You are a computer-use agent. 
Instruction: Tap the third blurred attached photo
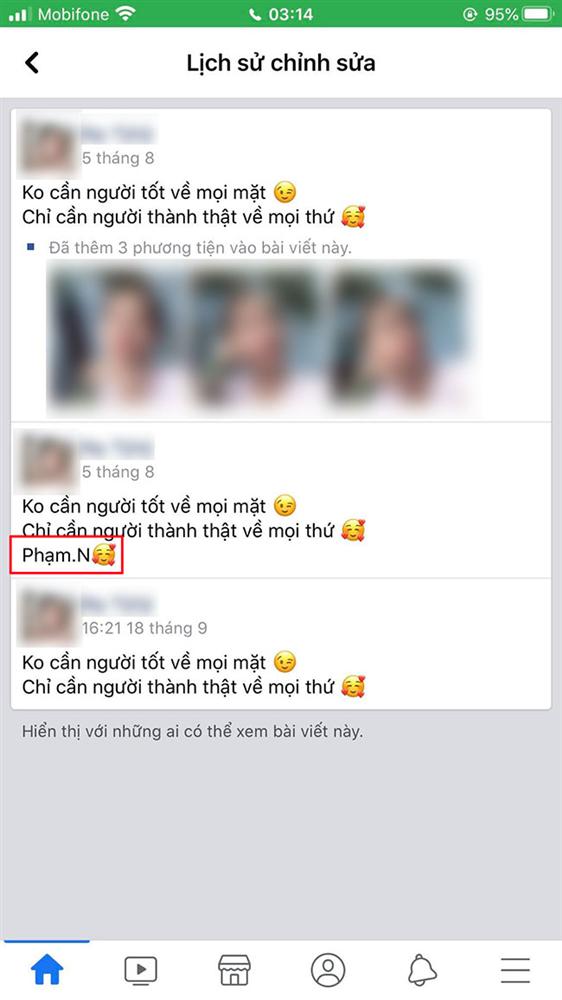[399, 338]
